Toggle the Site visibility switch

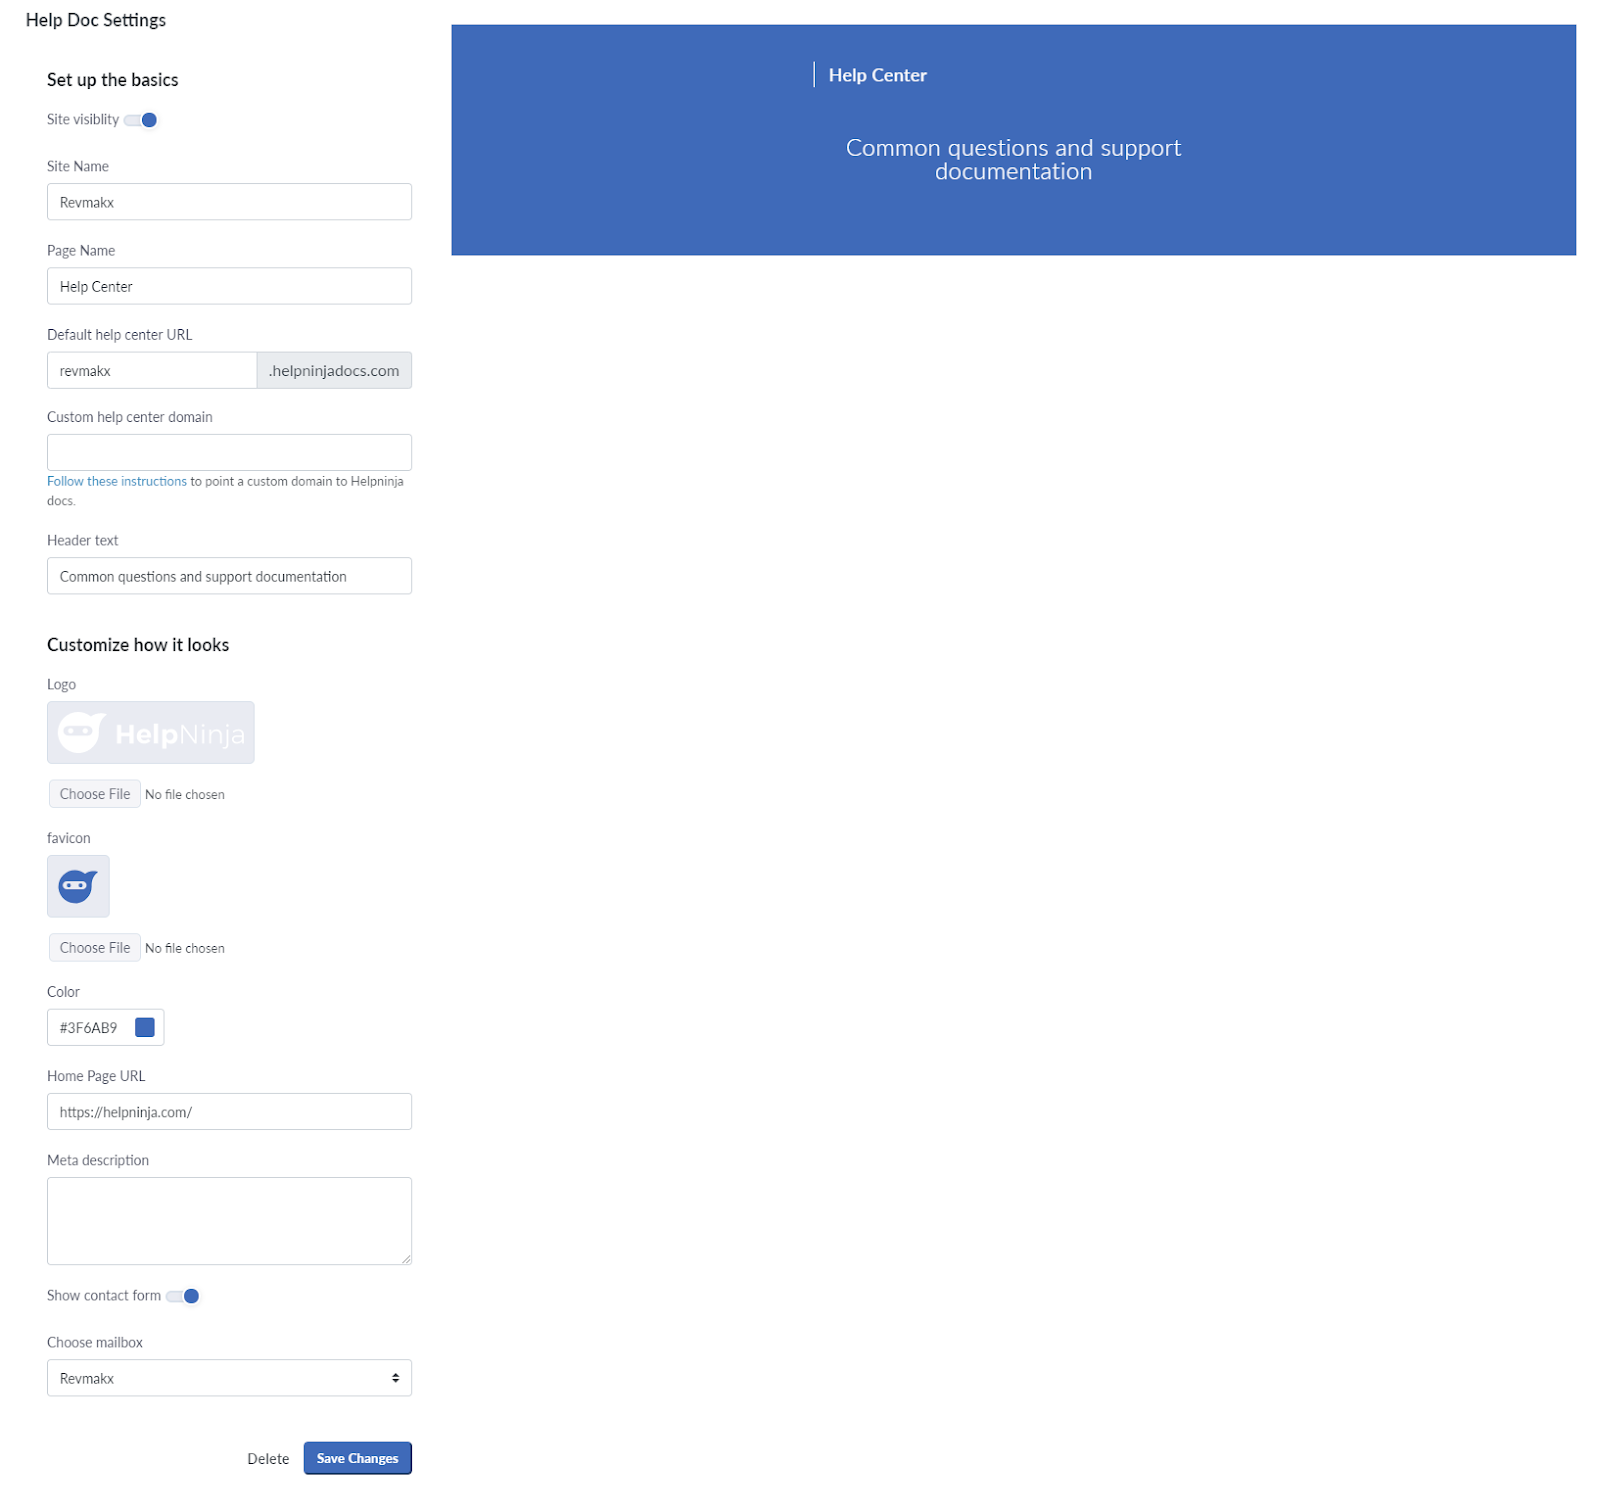point(141,120)
